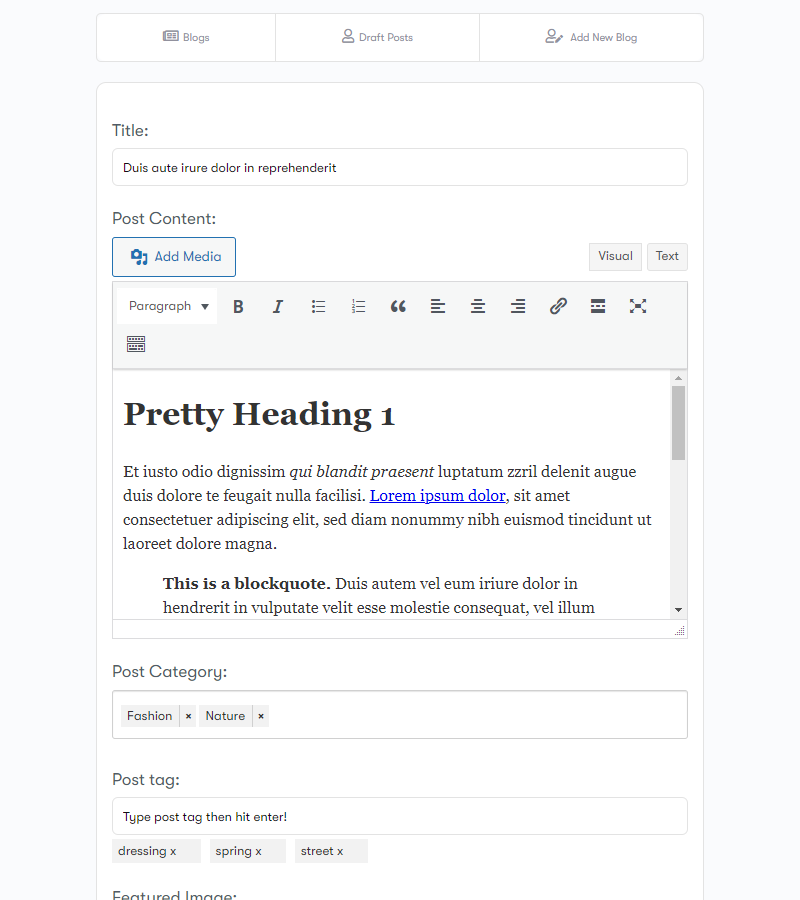Viewport: 800px width, 900px height.
Task: Align text to the right
Action: (518, 306)
